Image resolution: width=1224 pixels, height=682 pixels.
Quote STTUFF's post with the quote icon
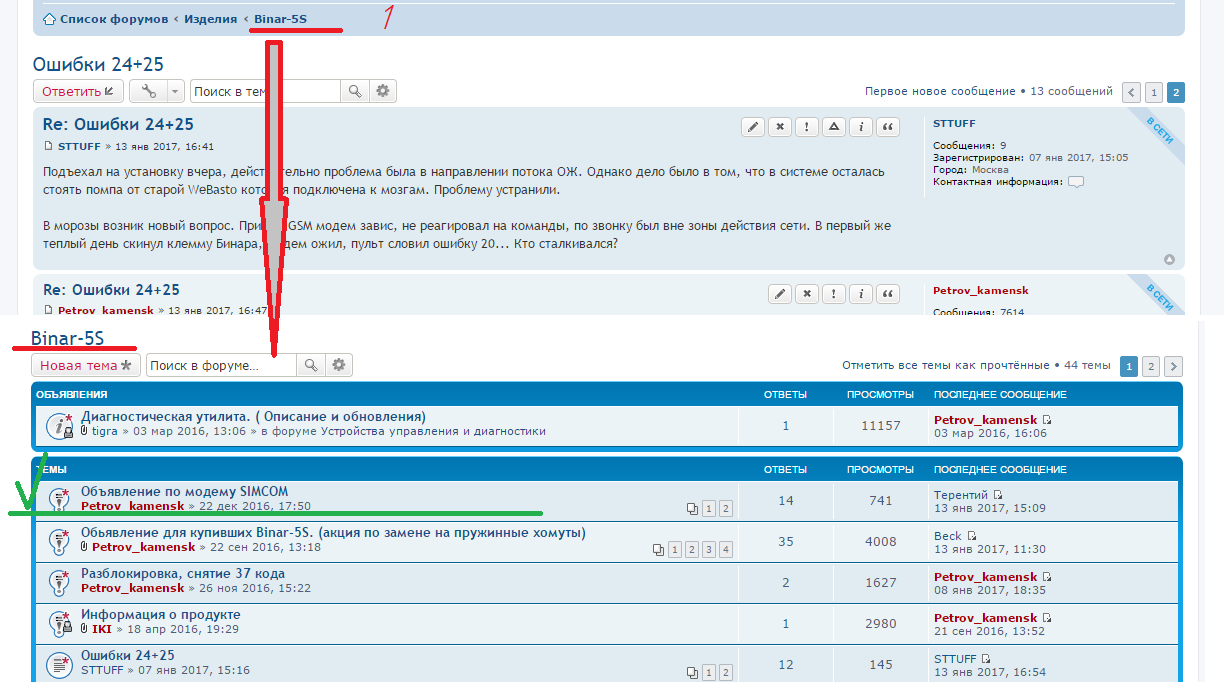click(x=887, y=127)
